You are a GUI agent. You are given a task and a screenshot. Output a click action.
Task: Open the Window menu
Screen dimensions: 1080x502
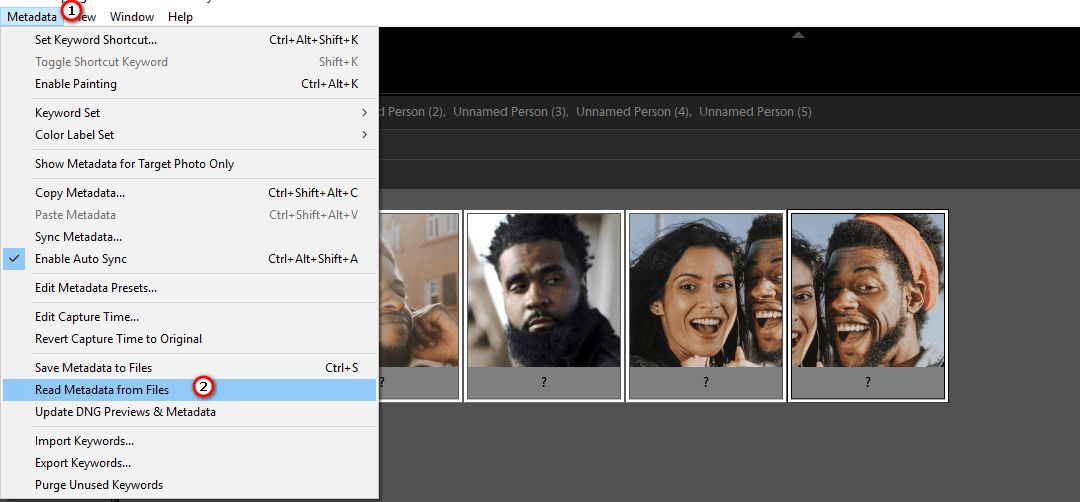click(132, 17)
